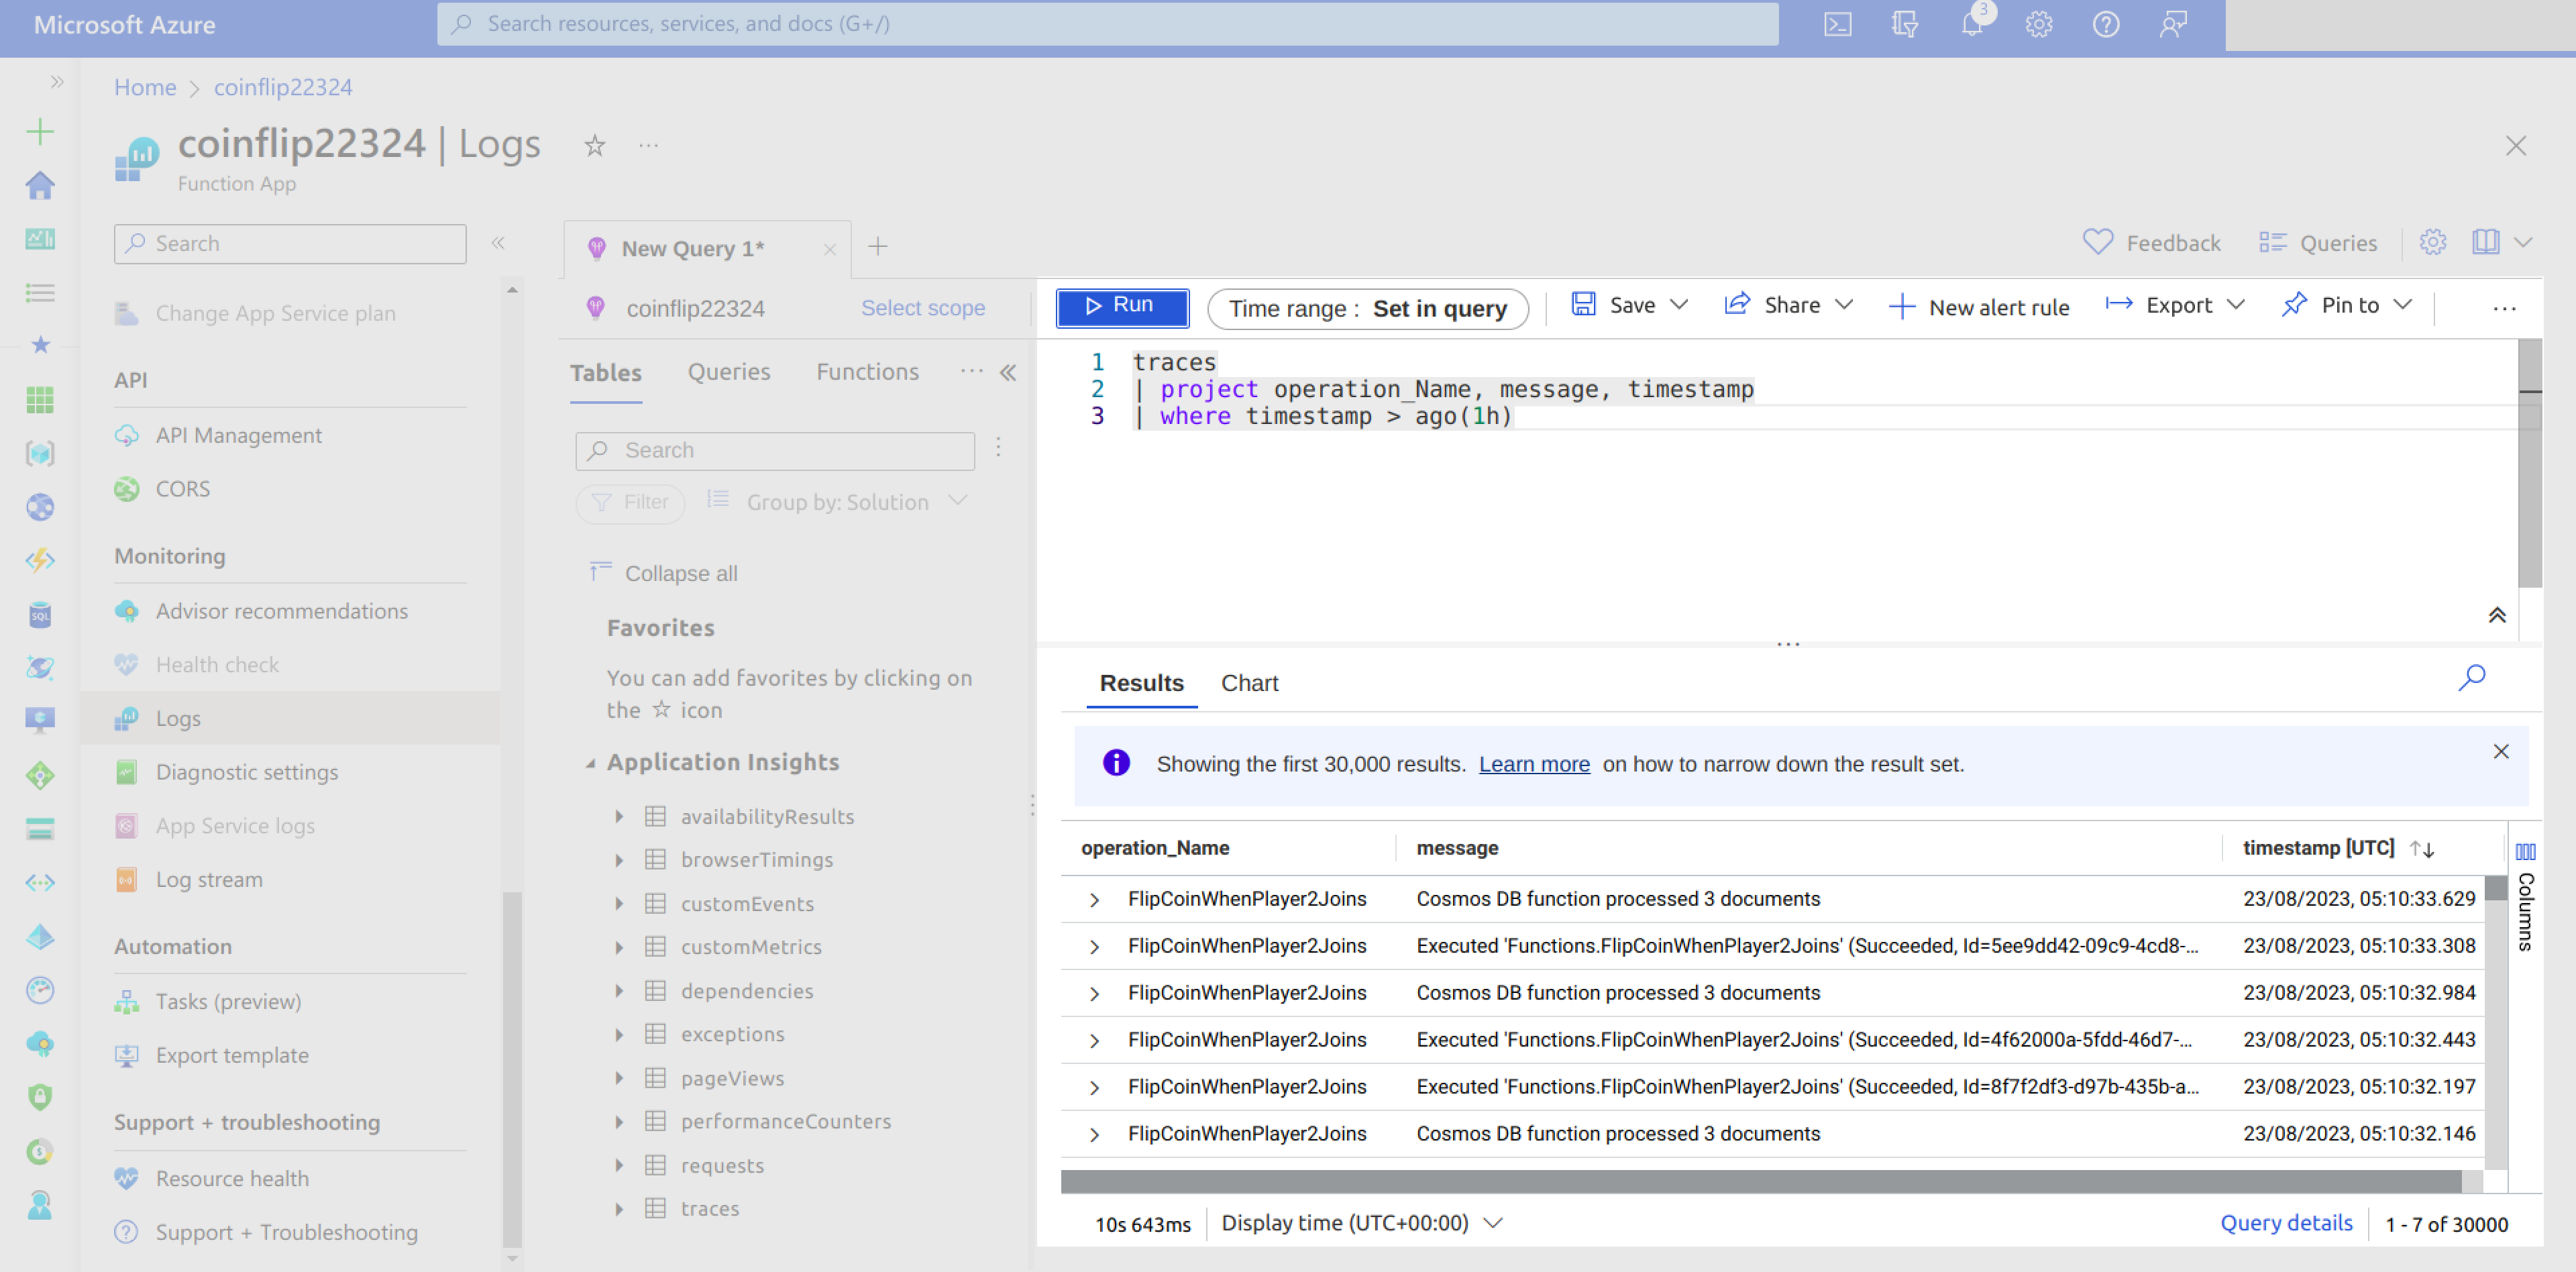
Task: Open Cloud Shell from top bar
Action: tap(1837, 24)
